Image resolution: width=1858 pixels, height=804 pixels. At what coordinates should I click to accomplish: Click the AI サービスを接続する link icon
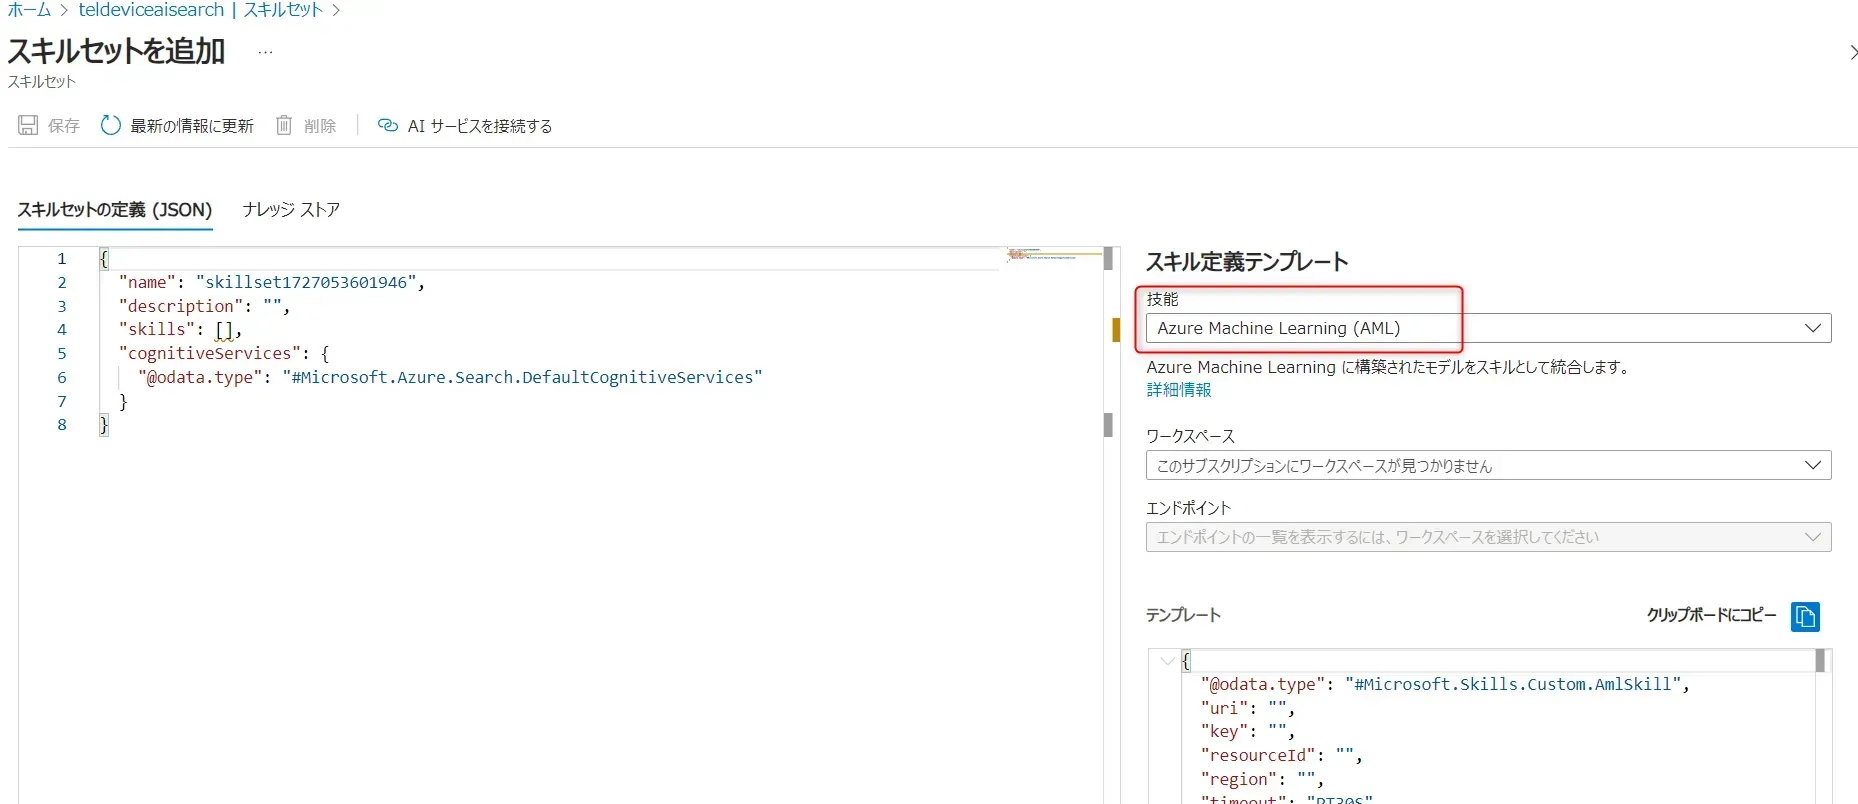click(387, 125)
